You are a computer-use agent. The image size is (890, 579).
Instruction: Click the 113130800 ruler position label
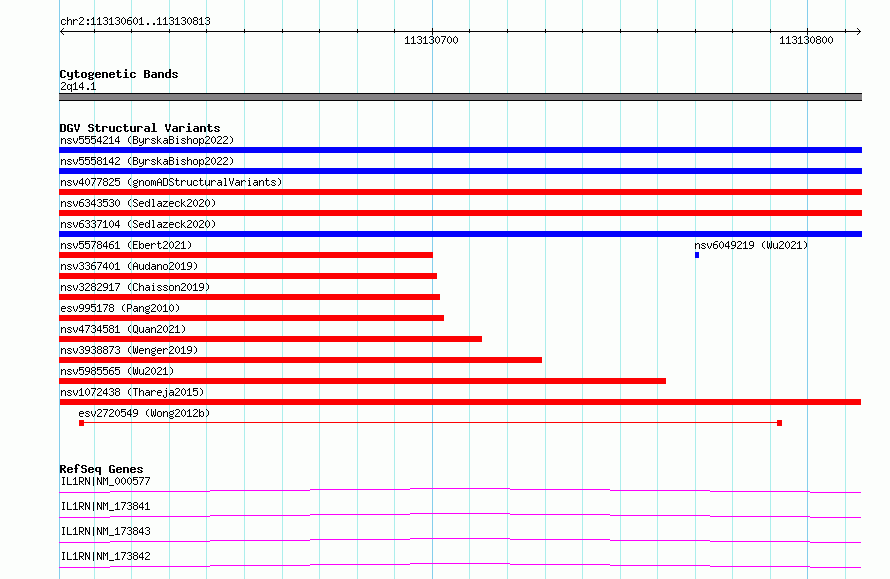[806, 40]
